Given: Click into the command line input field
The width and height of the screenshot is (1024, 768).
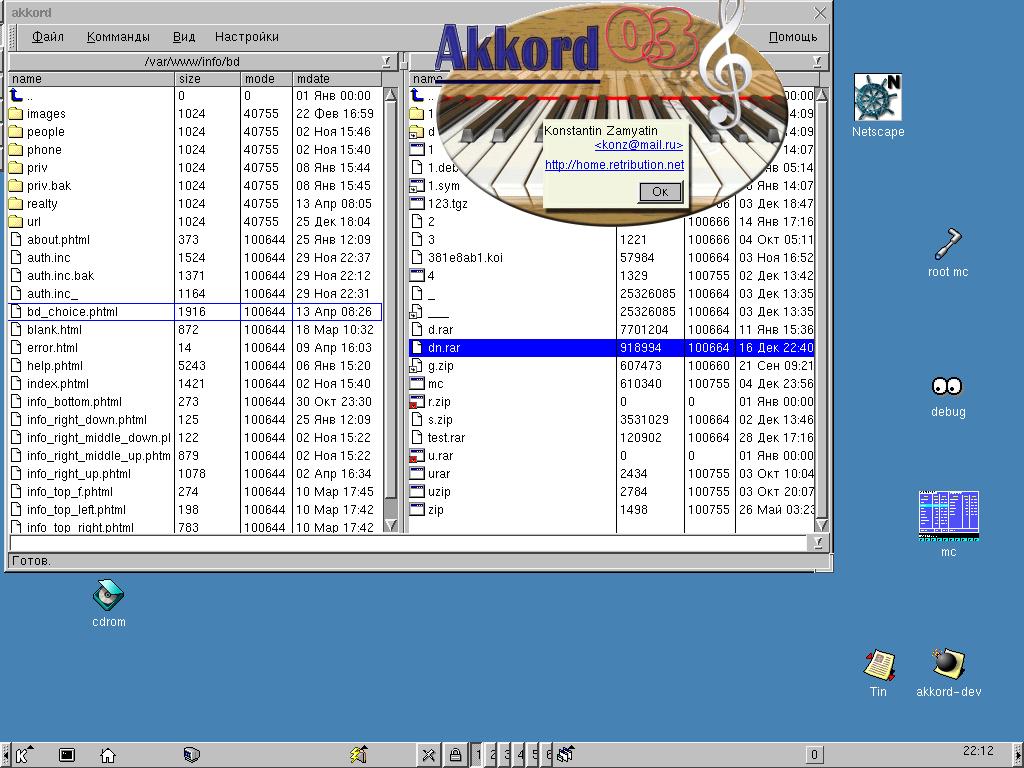Looking at the screenshot, I should 409,542.
